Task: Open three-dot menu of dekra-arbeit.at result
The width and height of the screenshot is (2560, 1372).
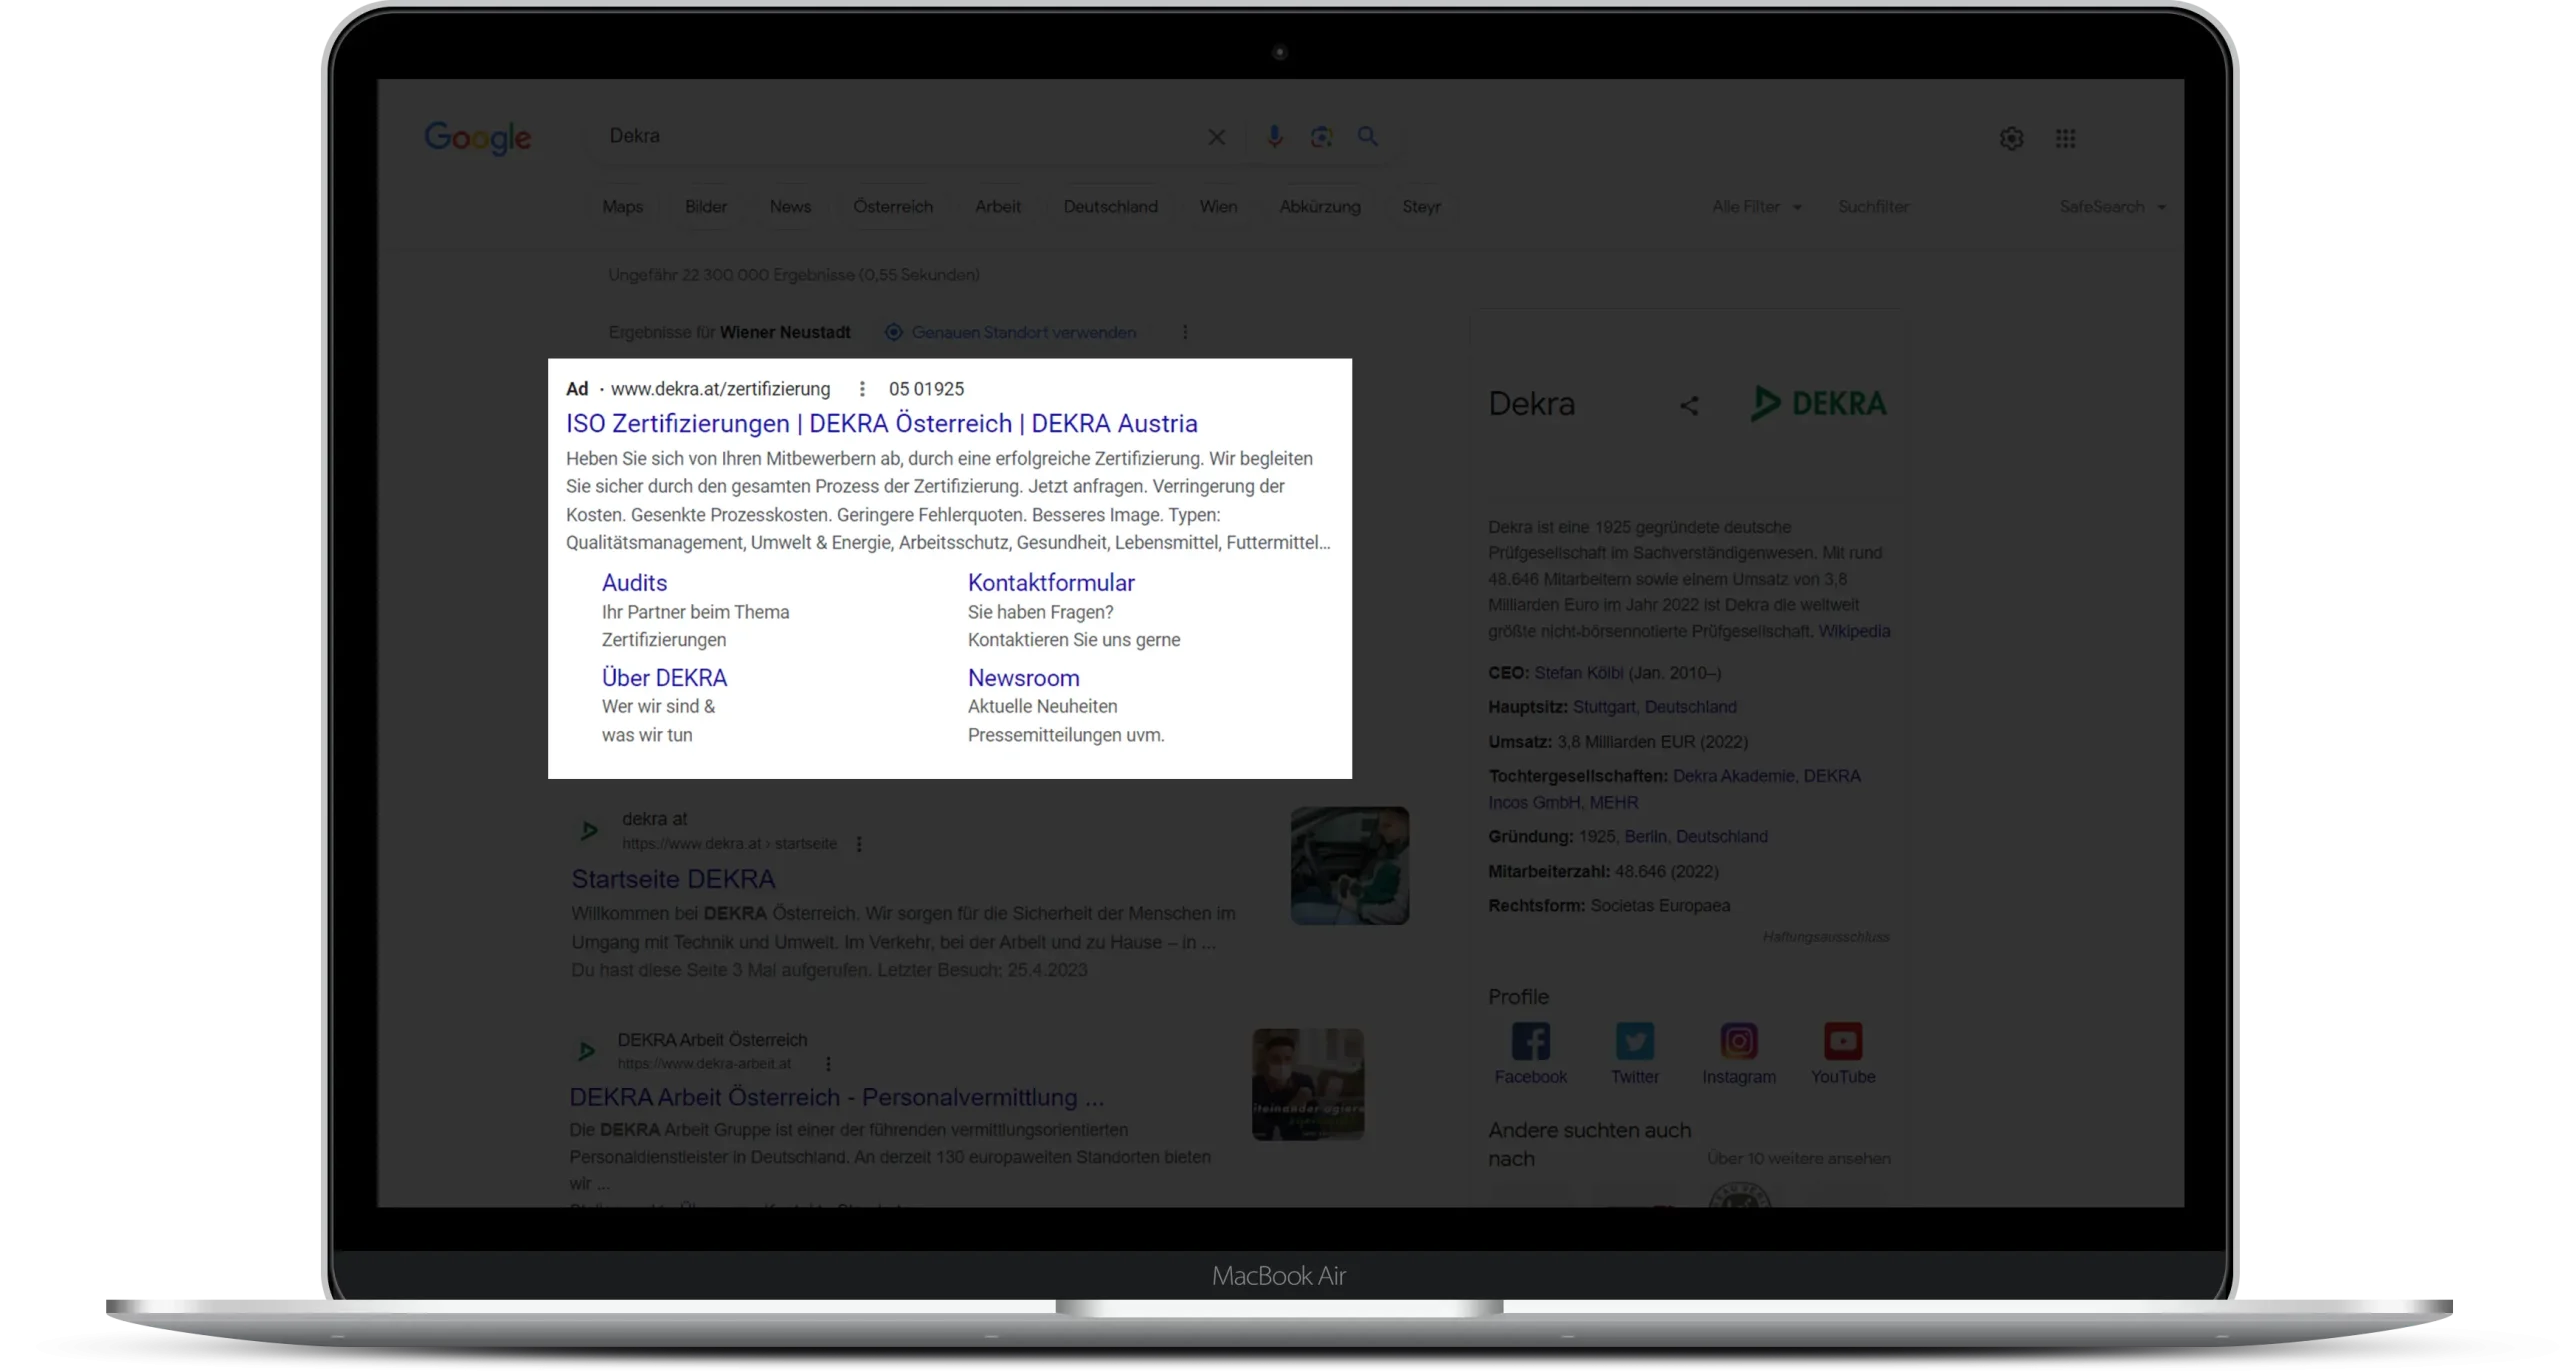Action: coord(827,1064)
